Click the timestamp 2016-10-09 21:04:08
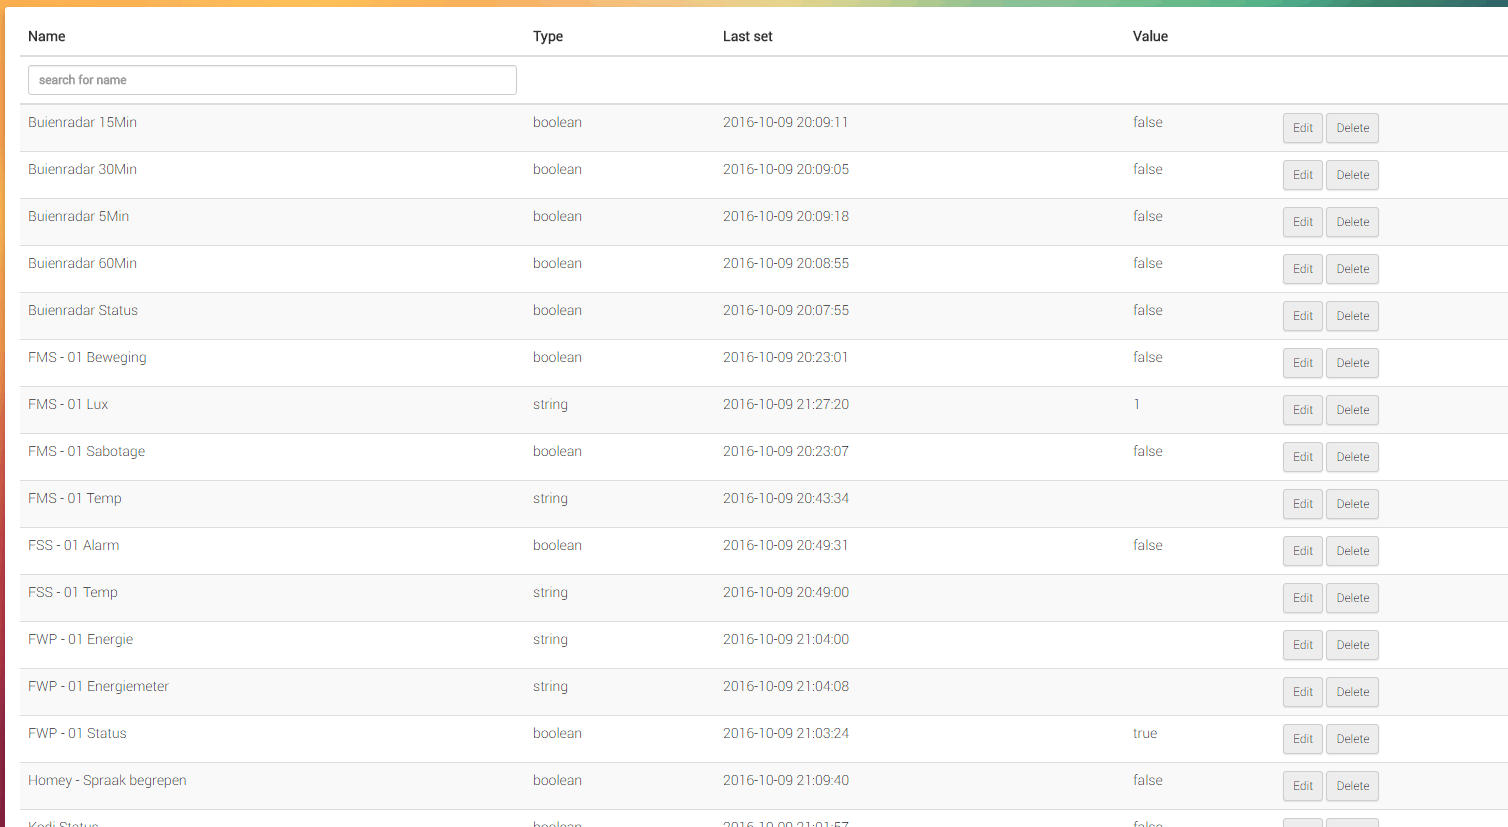The image size is (1508, 827). (786, 686)
